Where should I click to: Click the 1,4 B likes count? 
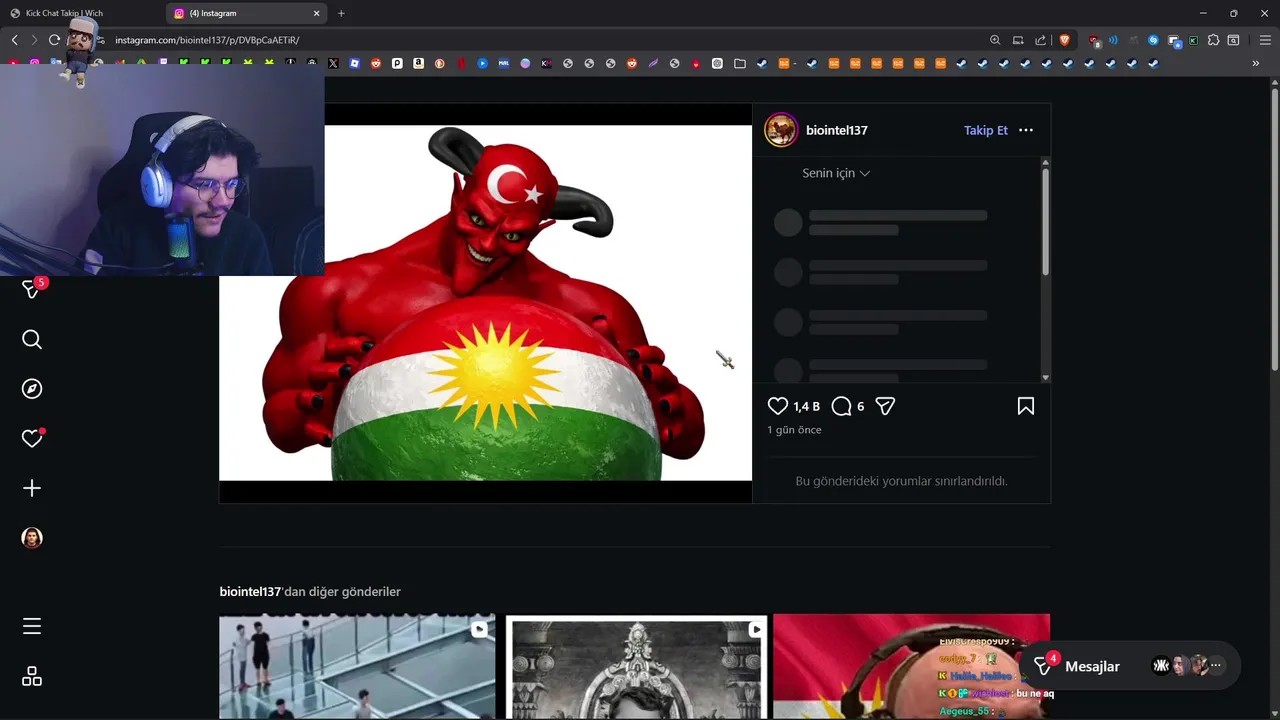pyautogui.click(x=806, y=407)
